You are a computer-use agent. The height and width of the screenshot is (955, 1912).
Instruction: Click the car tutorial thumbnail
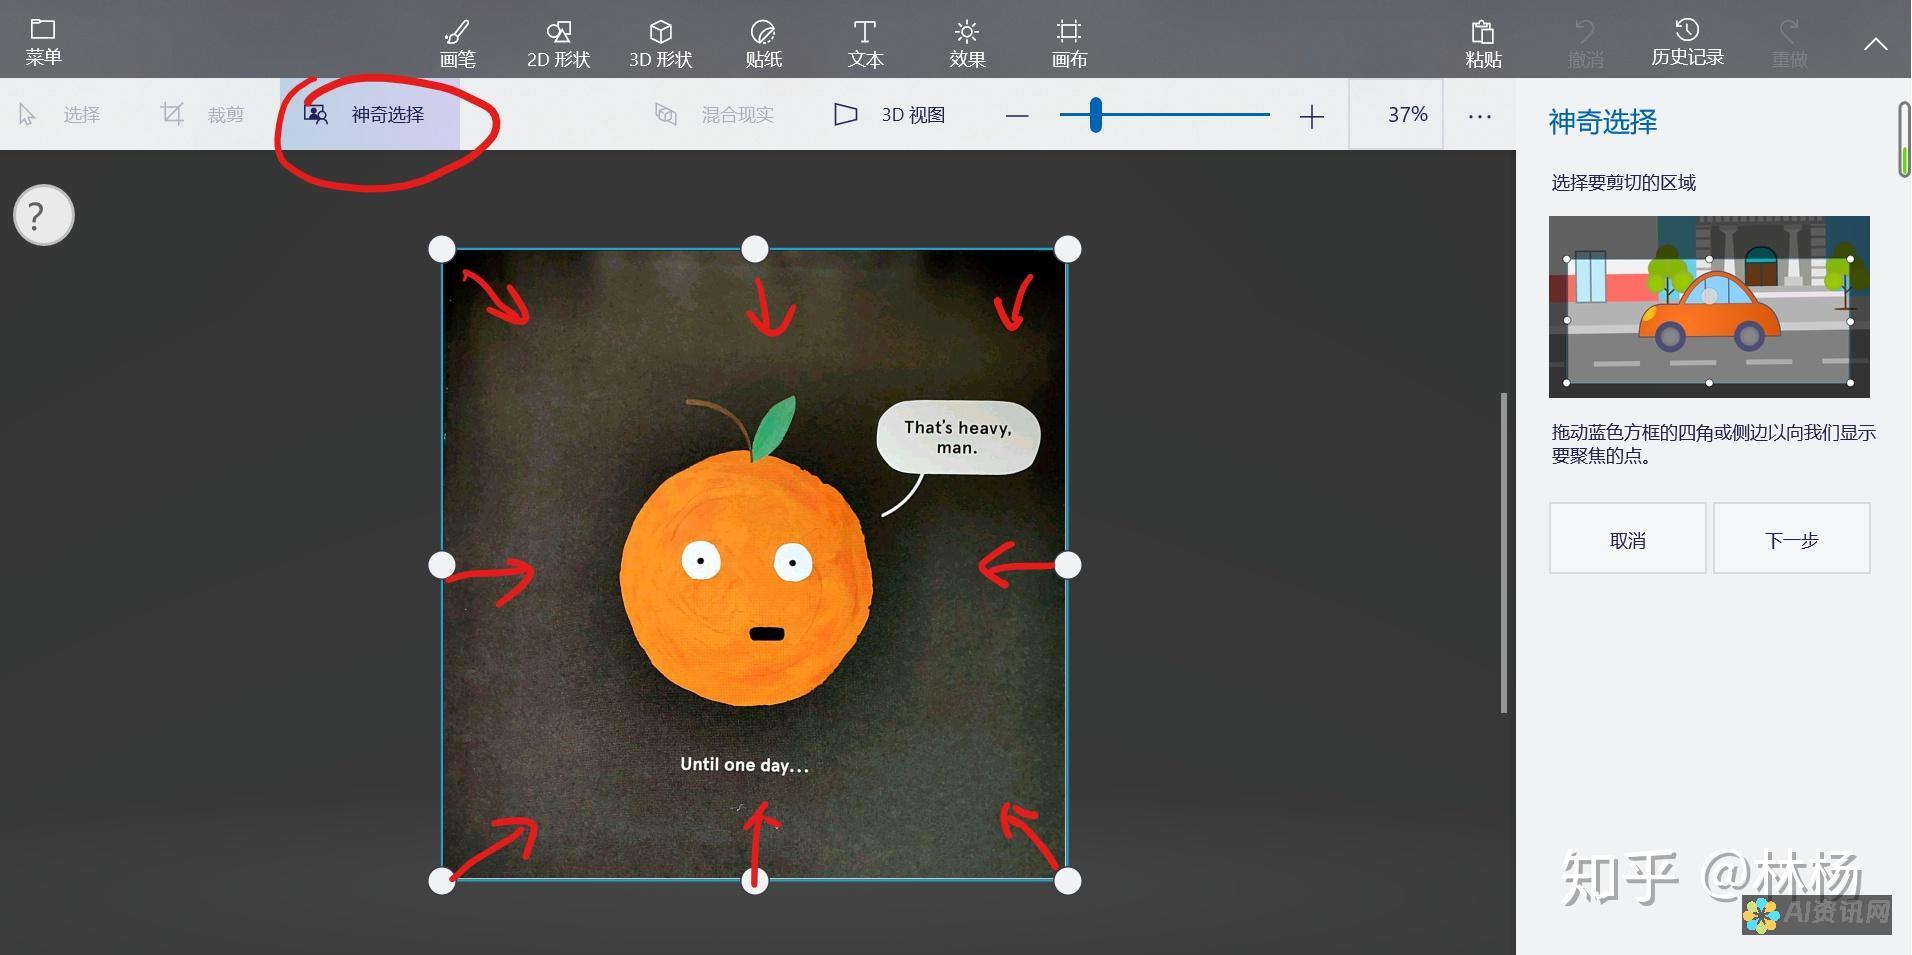tap(1709, 307)
